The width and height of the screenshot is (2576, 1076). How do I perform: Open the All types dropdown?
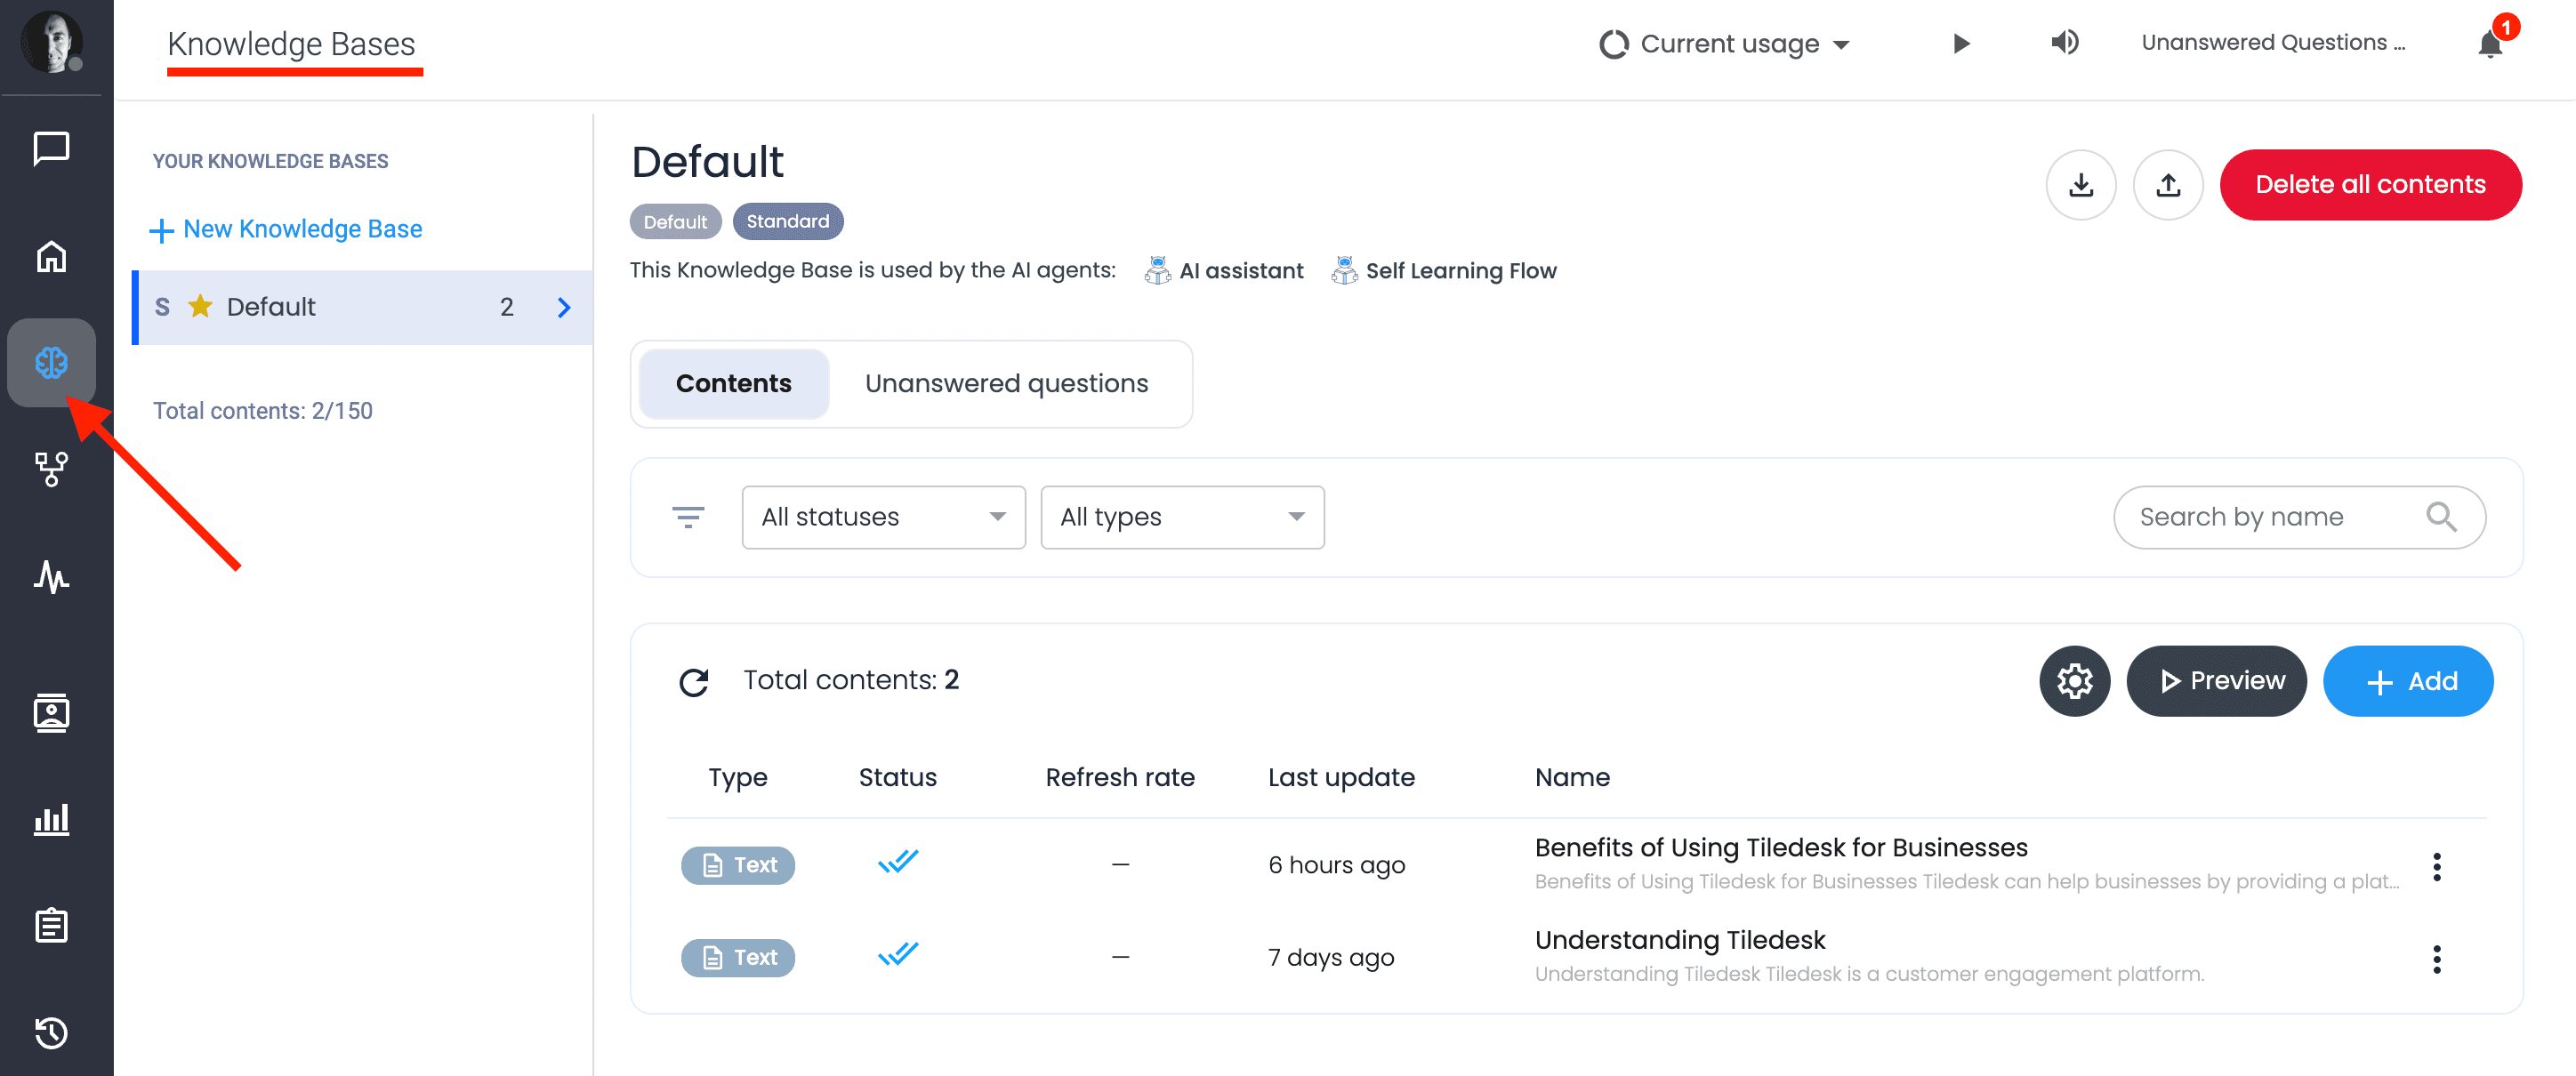1183,517
